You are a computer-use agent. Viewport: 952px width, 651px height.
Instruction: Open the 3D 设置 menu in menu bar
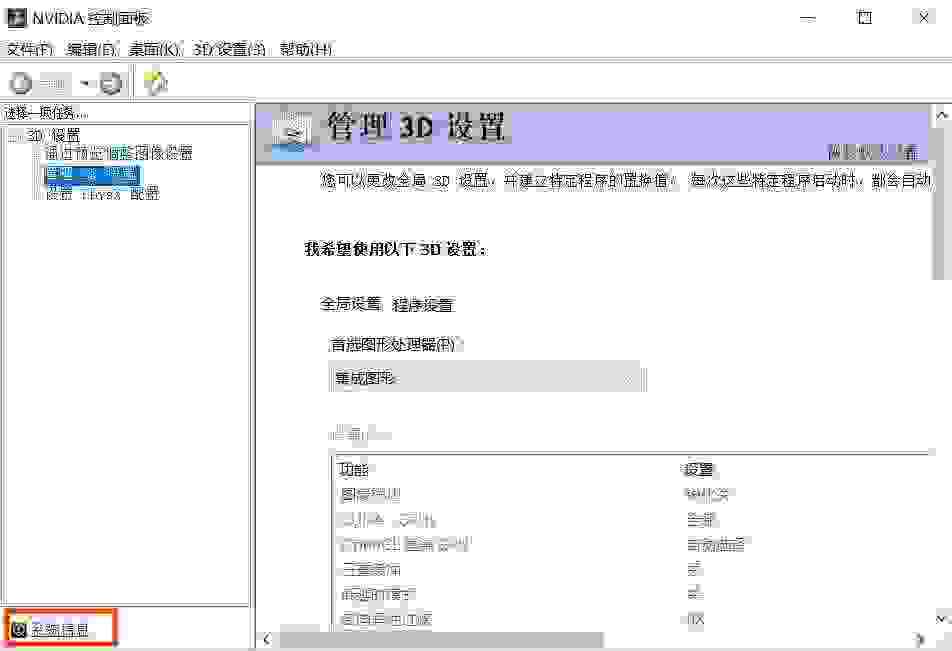(x=230, y=49)
